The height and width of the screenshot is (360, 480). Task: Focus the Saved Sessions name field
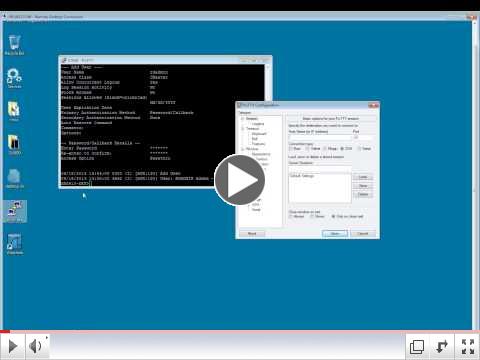coord(320,168)
